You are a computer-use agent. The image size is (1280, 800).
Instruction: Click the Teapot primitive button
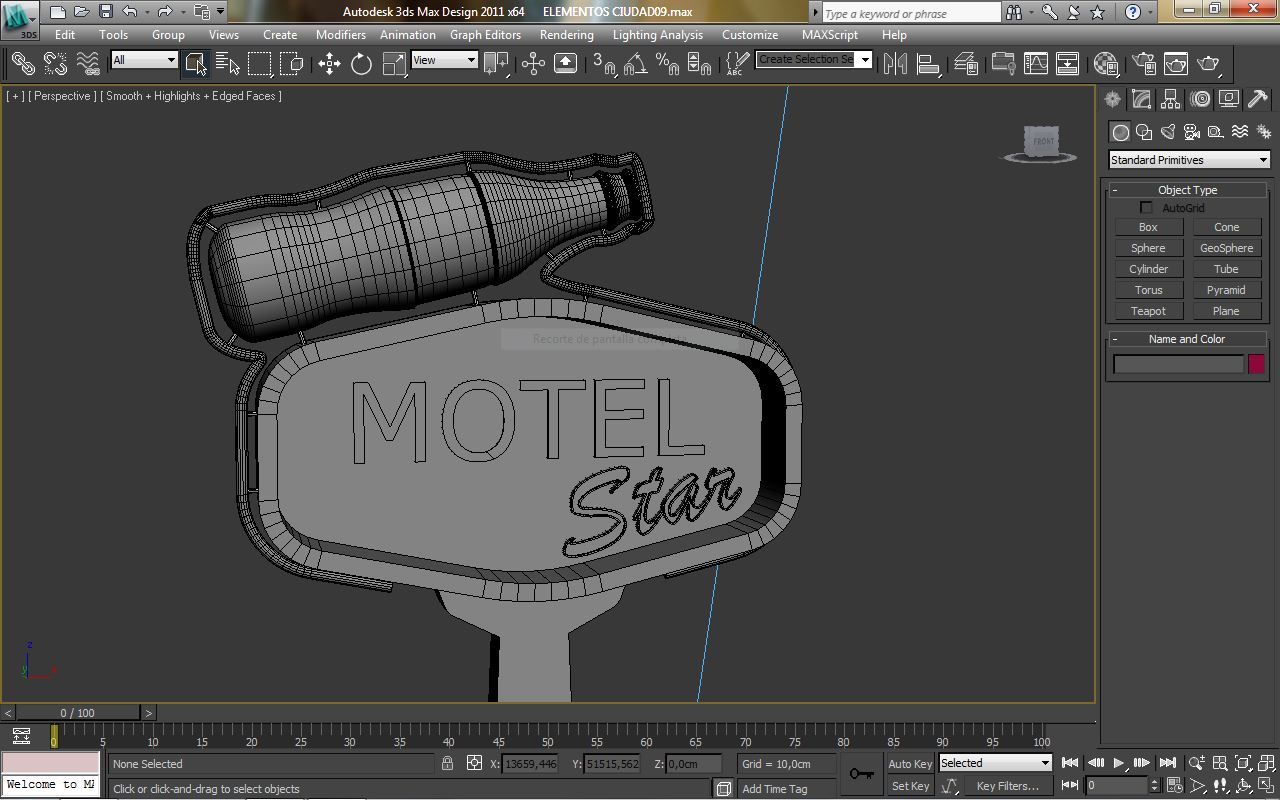(1148, 311)
